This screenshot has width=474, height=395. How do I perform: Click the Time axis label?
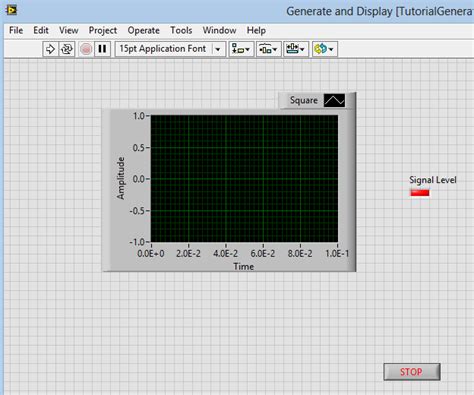tap(244, 267)
